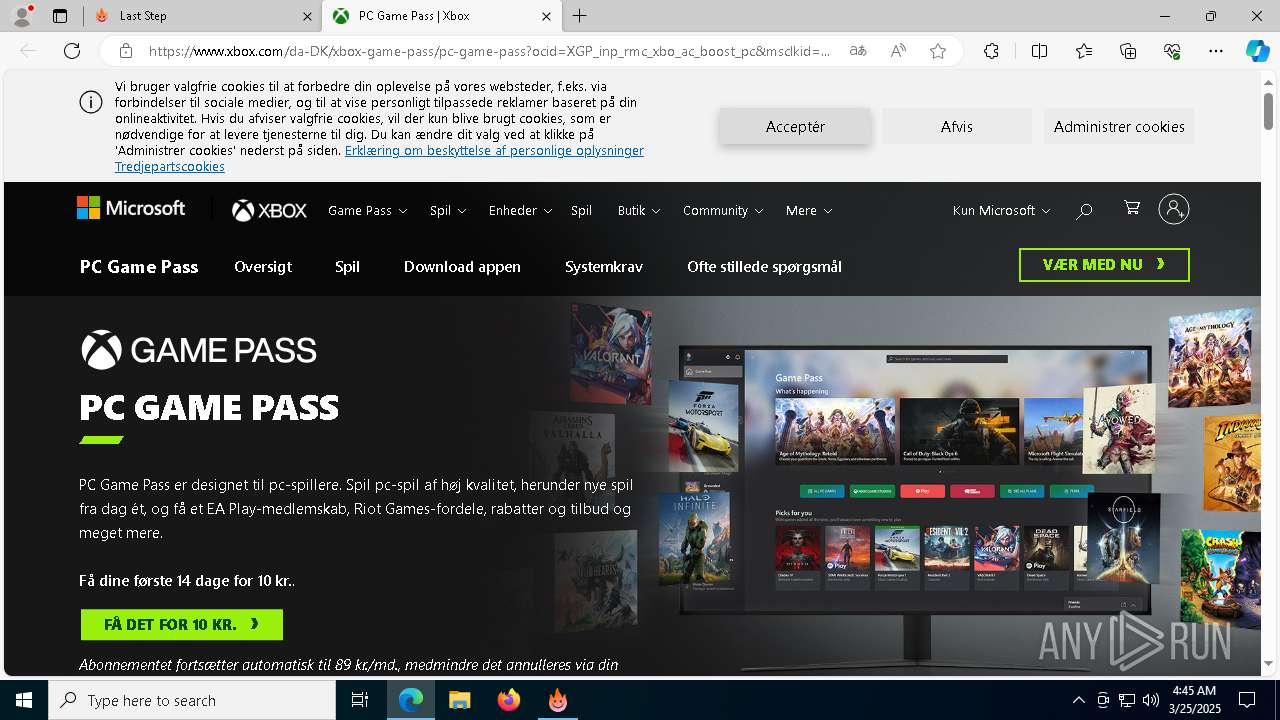Open the shopping cart icon
The width and height of the screenshot is (1280, 720).
[x=1132, y=208]
